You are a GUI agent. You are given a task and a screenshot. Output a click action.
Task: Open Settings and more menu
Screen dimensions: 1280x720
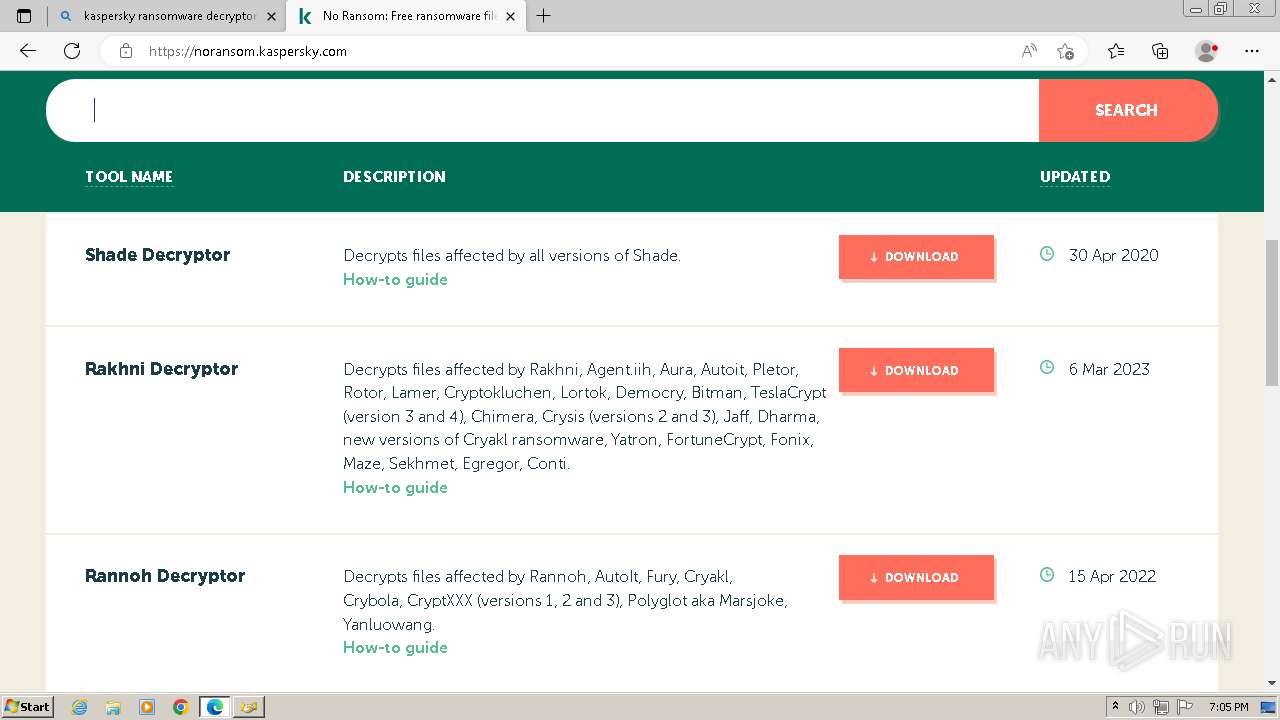click(x=1252, y=51)
